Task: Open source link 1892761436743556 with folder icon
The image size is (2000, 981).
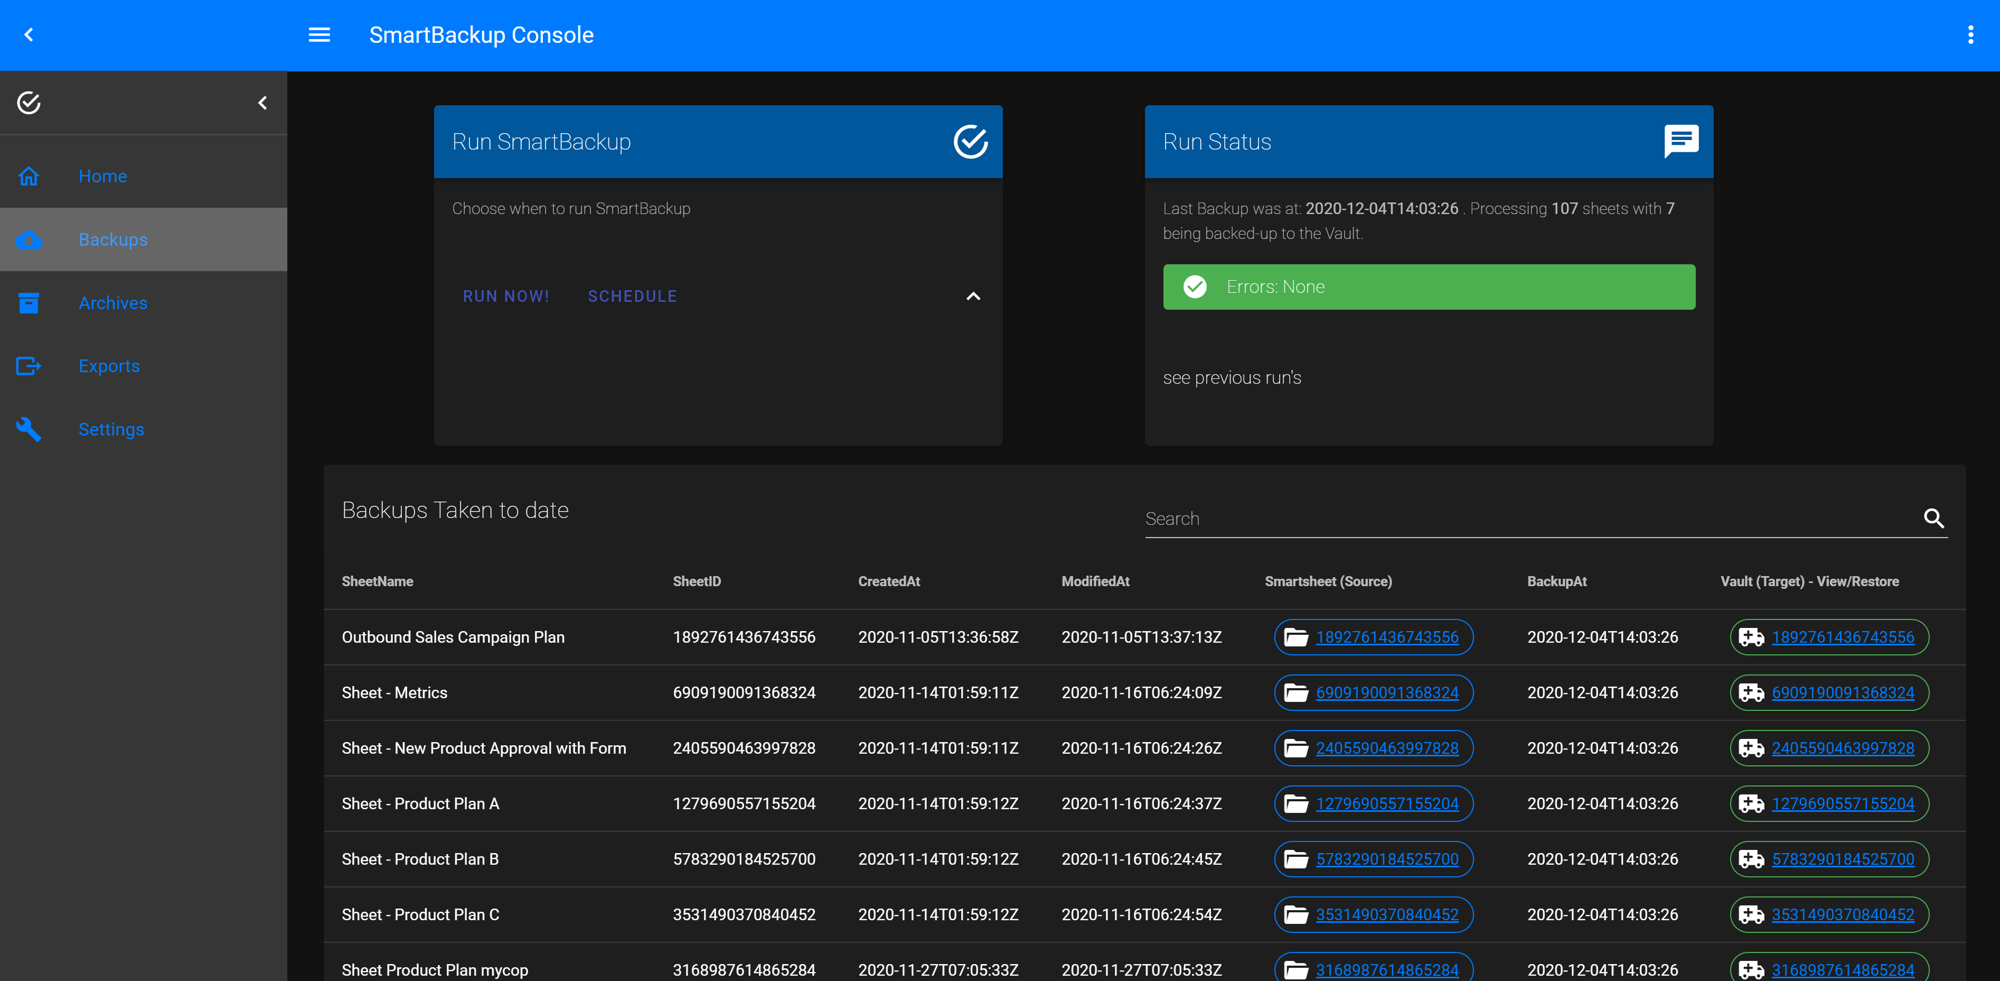Action: coord(1374,637)
